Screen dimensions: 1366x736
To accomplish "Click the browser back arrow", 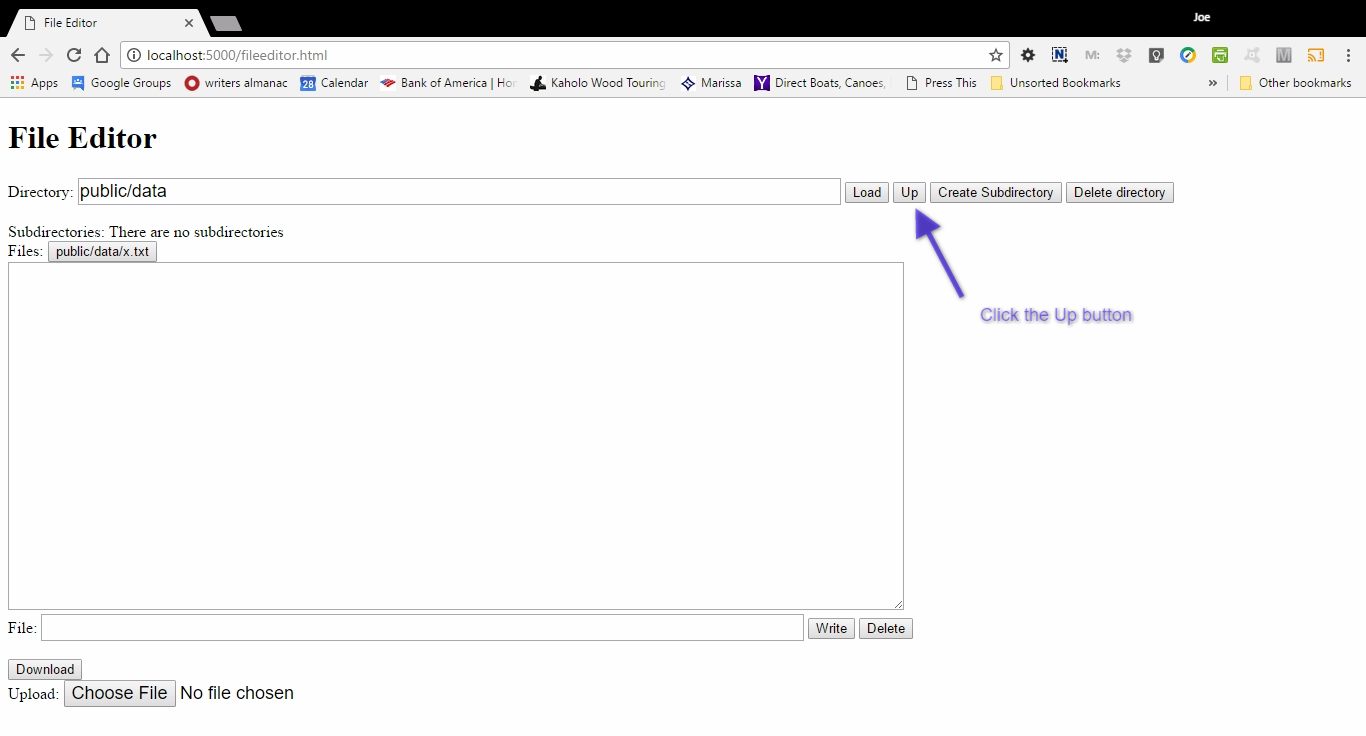I will pyautogui.click(x=18, y=55).
